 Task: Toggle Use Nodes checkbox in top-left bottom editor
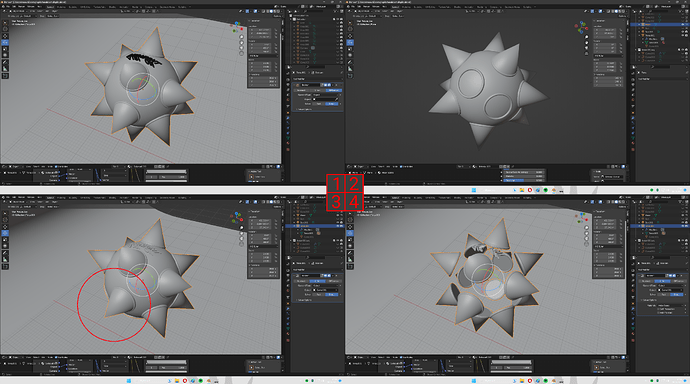click(x=56, y=166)
